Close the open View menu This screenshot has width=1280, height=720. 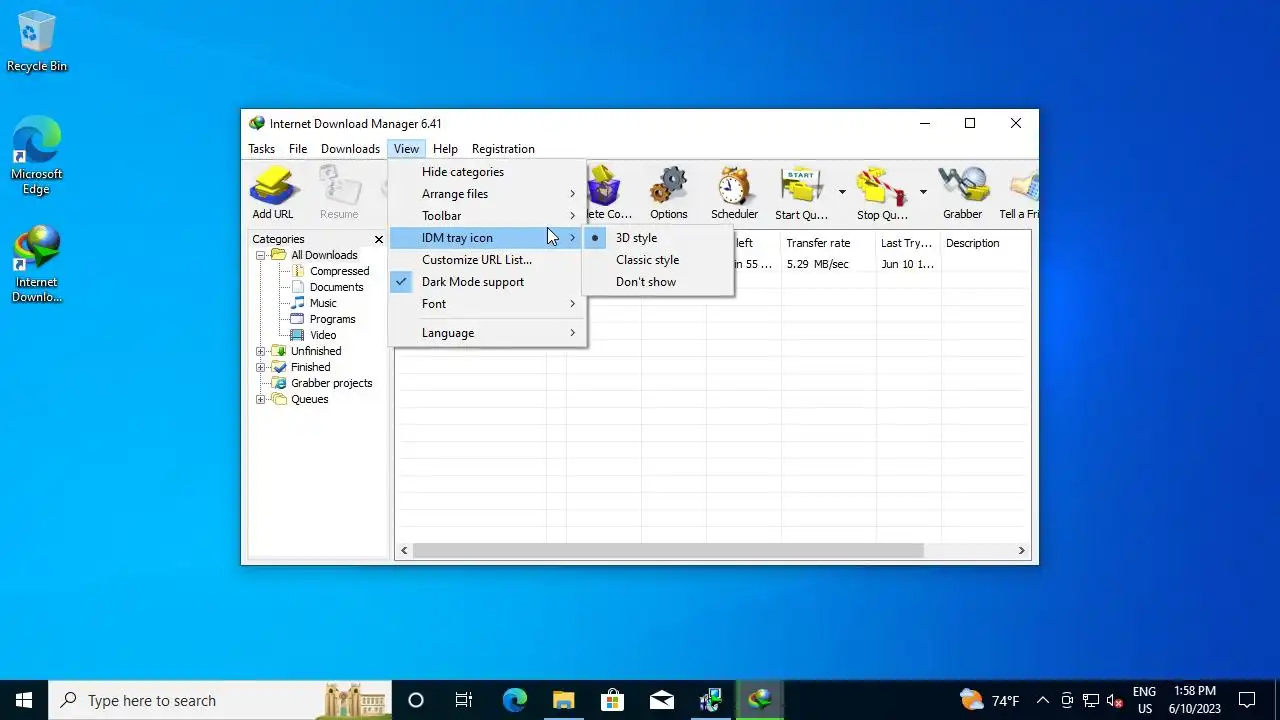tap(406, 149)
